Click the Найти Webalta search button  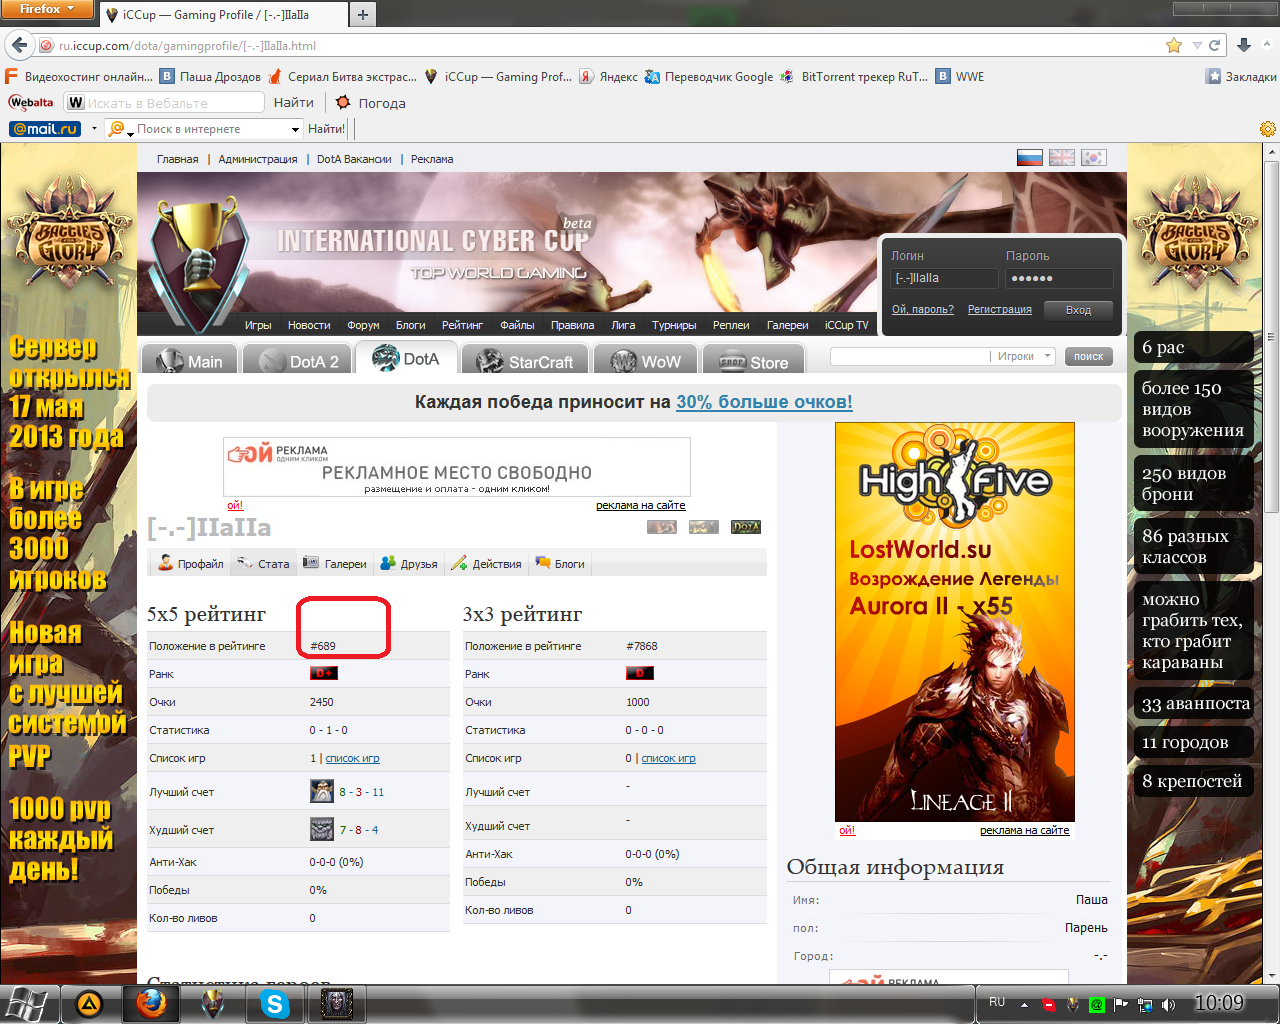[293, 102]
